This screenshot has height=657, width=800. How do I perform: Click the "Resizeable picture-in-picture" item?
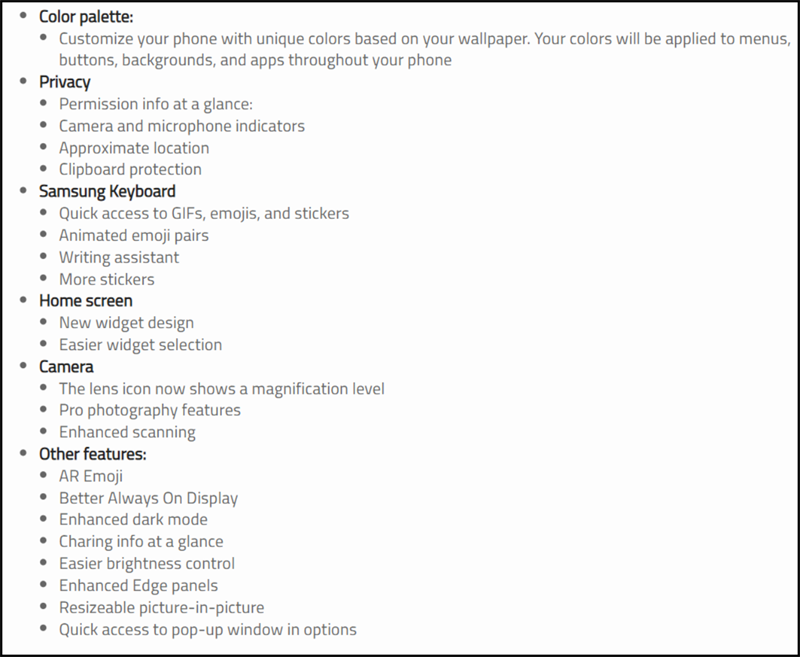coord(161,608)
